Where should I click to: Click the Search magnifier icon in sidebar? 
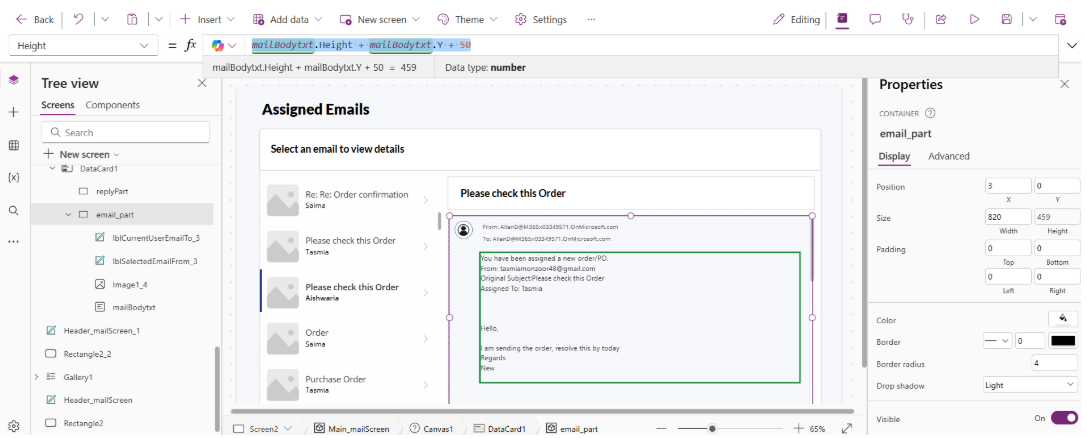[x=14, y=210]
